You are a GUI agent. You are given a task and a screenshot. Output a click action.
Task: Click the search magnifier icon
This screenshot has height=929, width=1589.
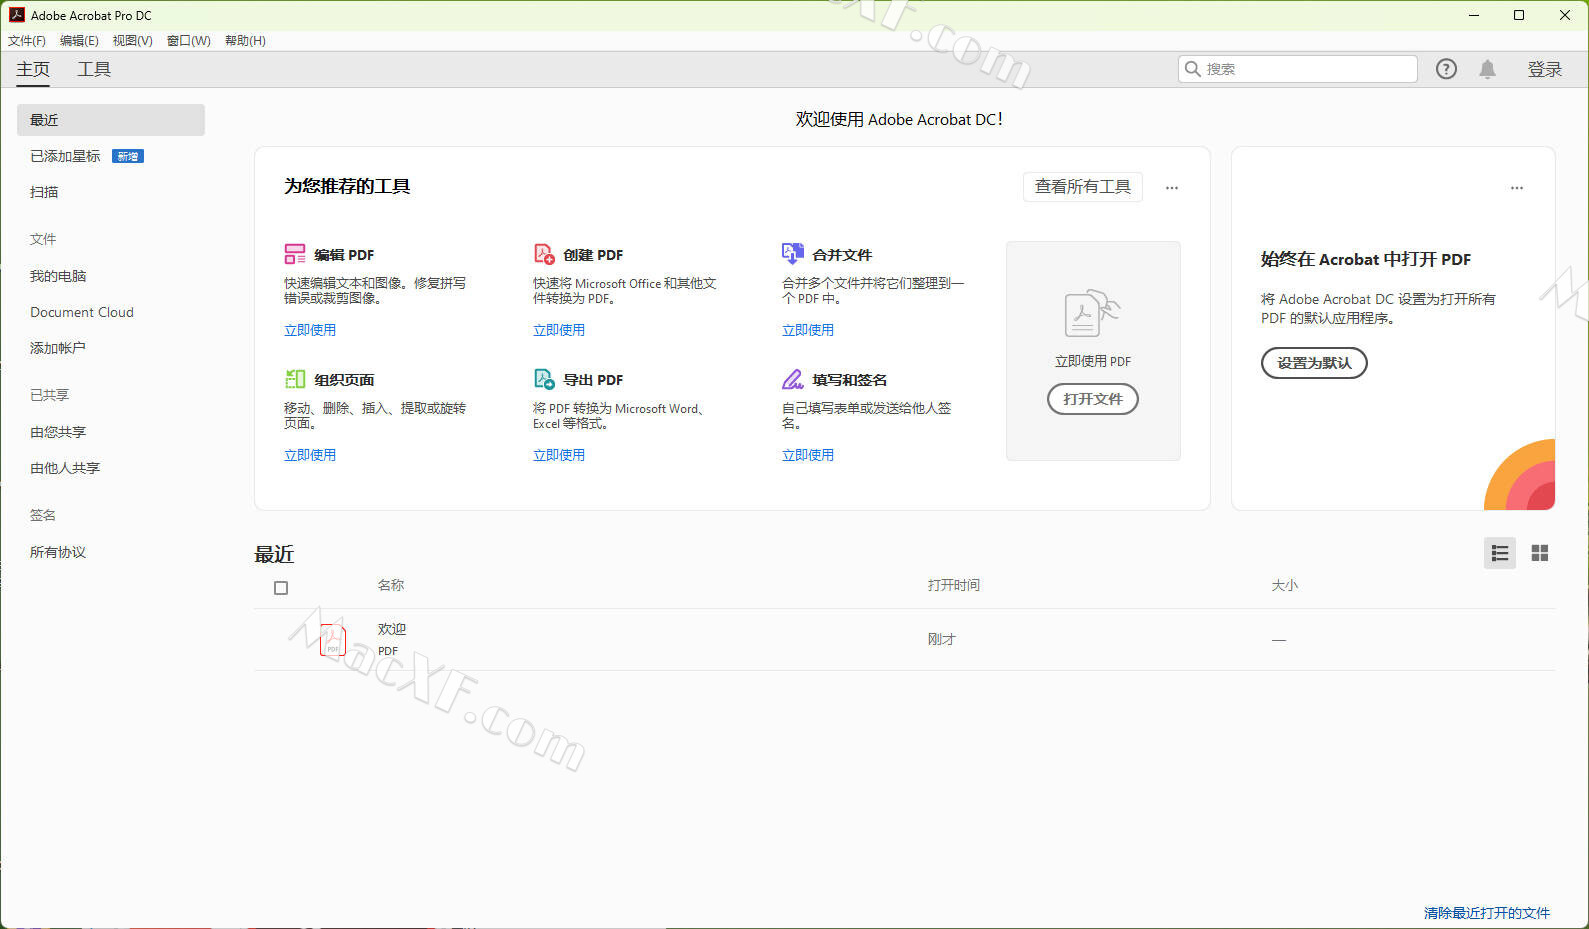pyautogui.click(x=1192, y=69)
